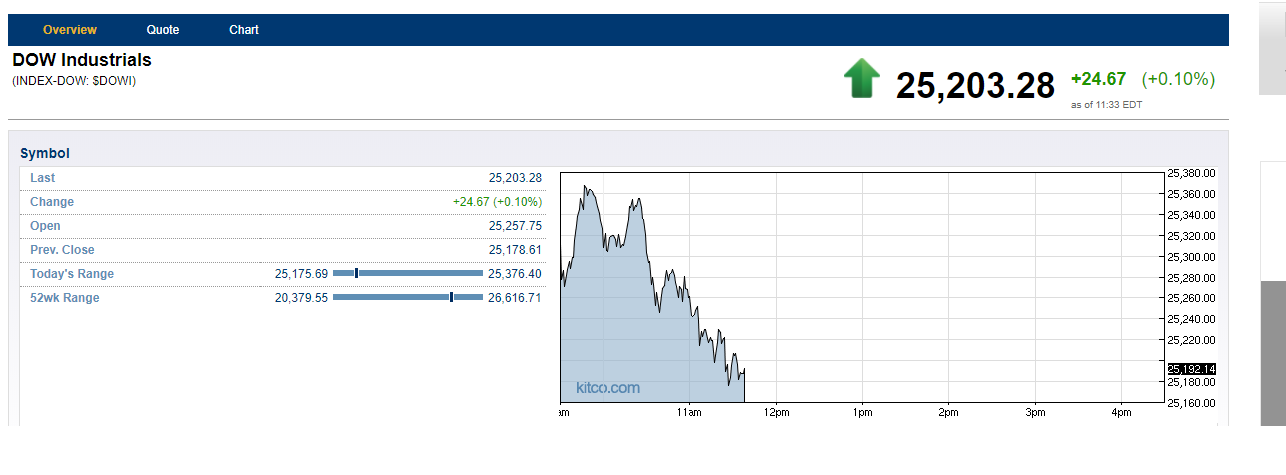
Task: Open the Overview tab
Action: click(x=70, y=30)
